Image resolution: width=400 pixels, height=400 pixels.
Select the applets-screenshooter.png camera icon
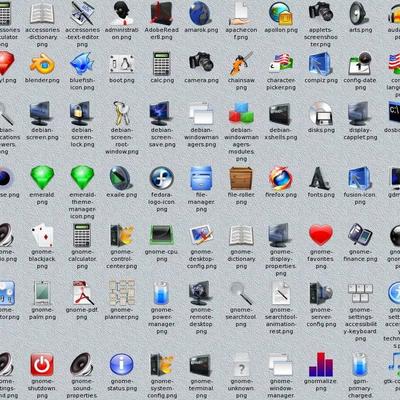[321, 12]
